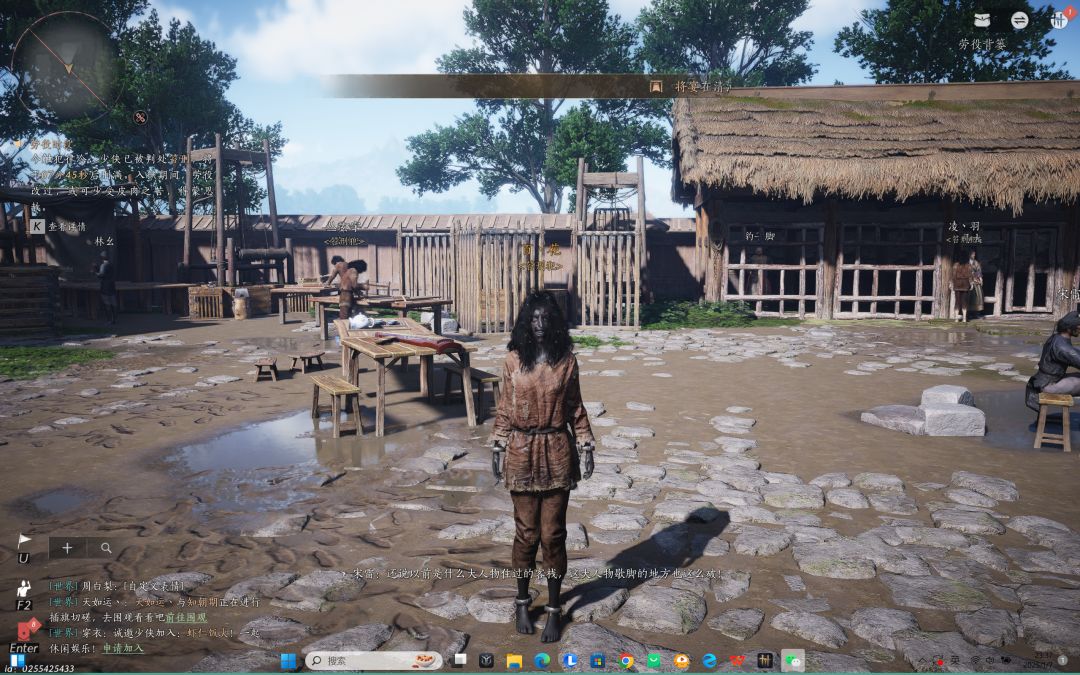Open File Explorer from the taskbar
This screenshot has height=675, width=1080.
click(x=514, y=661)
